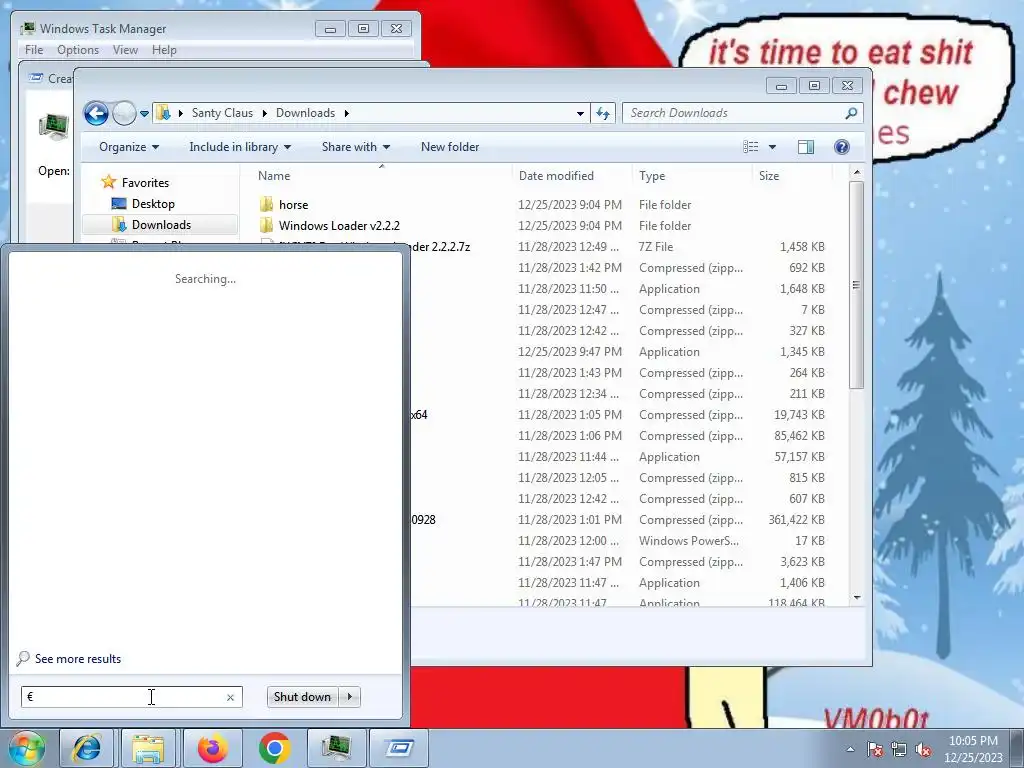Screen dimensions: 1024x768
Task: Click Downloads in the address breadcrumb
Action: tap(305, 113)
